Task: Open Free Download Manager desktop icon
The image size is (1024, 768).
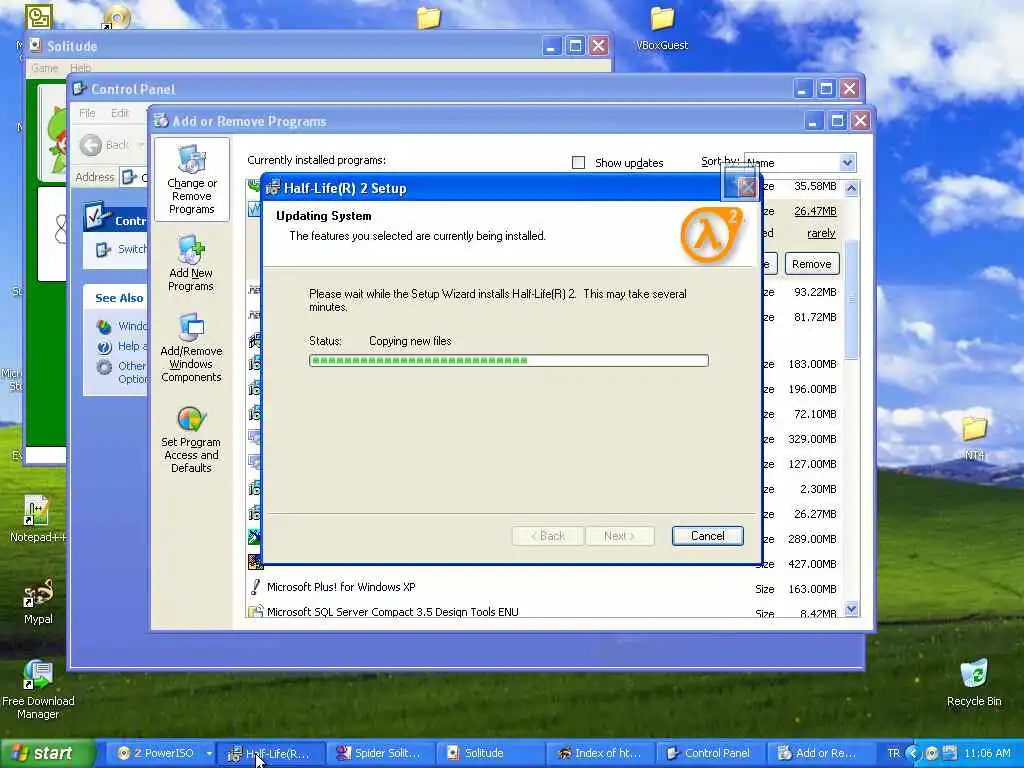Action: [38, 689]
